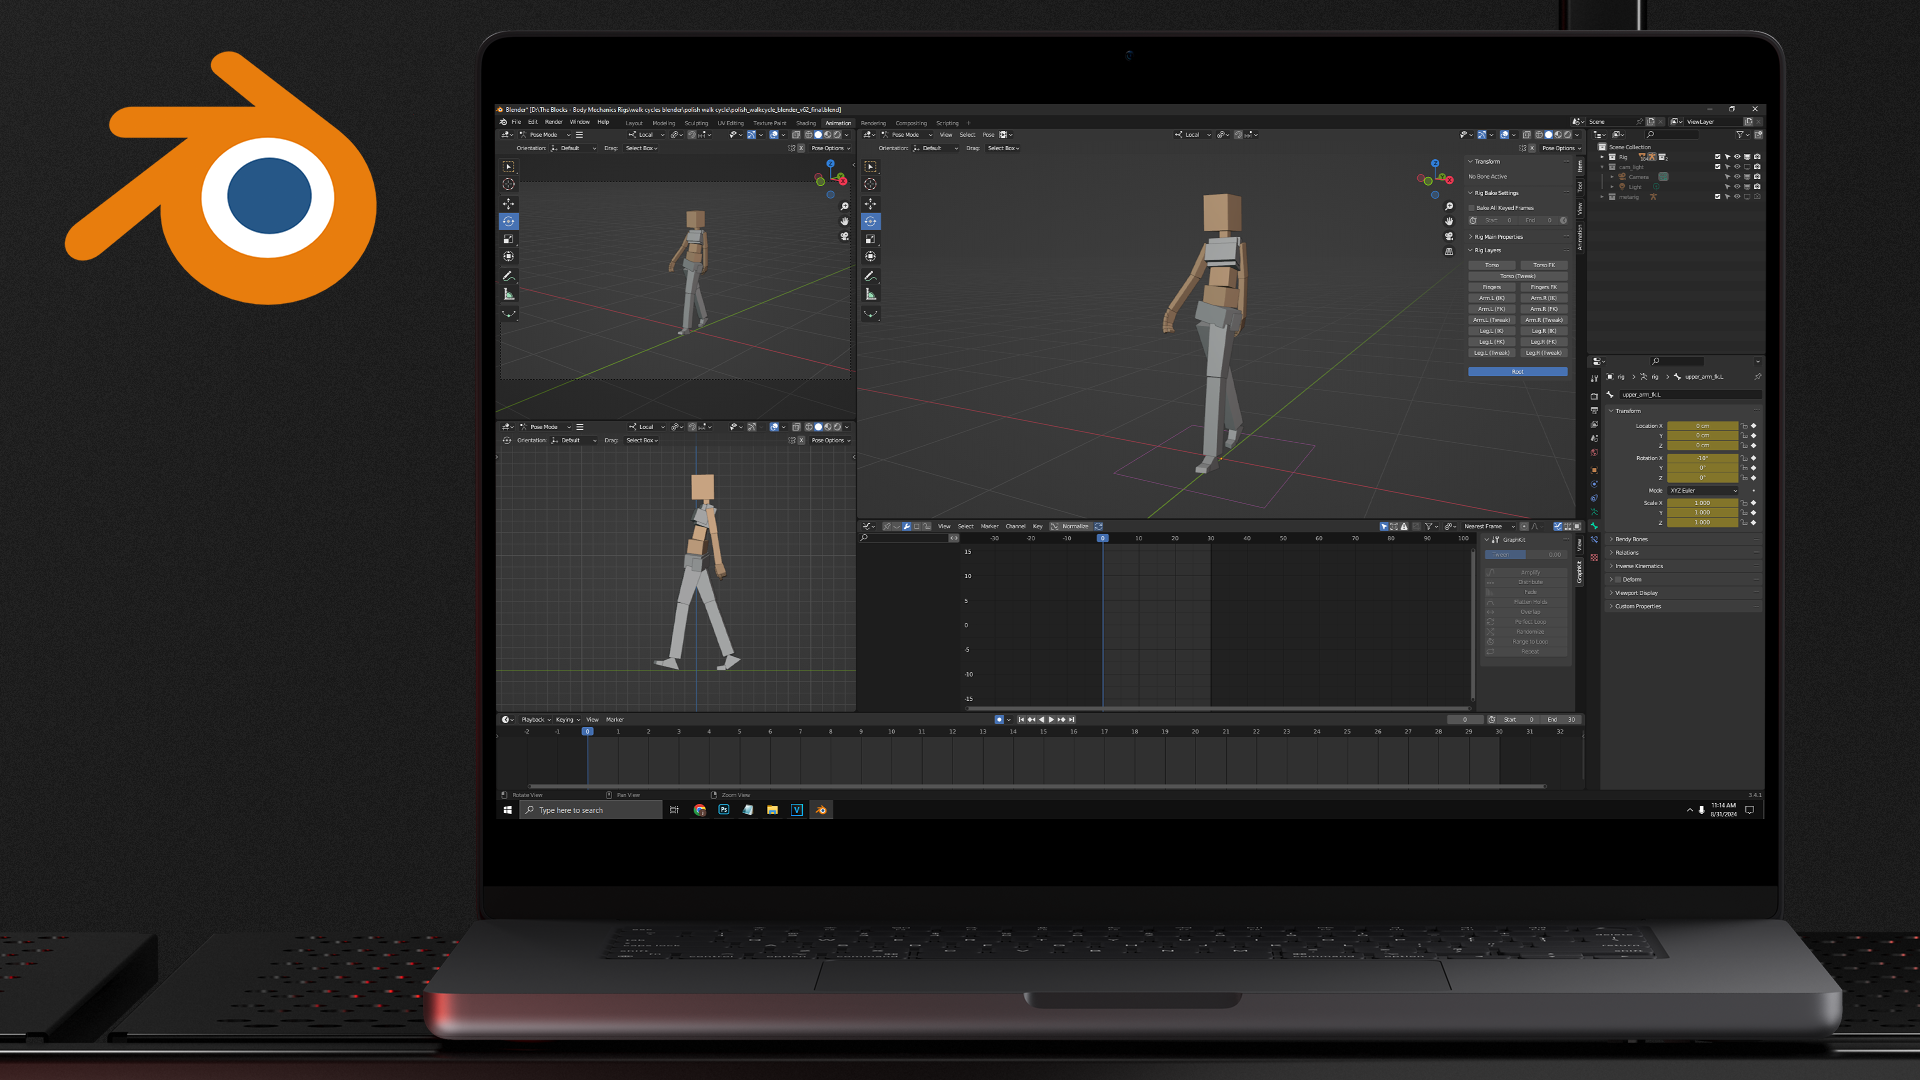Open Photoshop from the Windows taskbar
1920x1080 pixels.
[724, 810]
